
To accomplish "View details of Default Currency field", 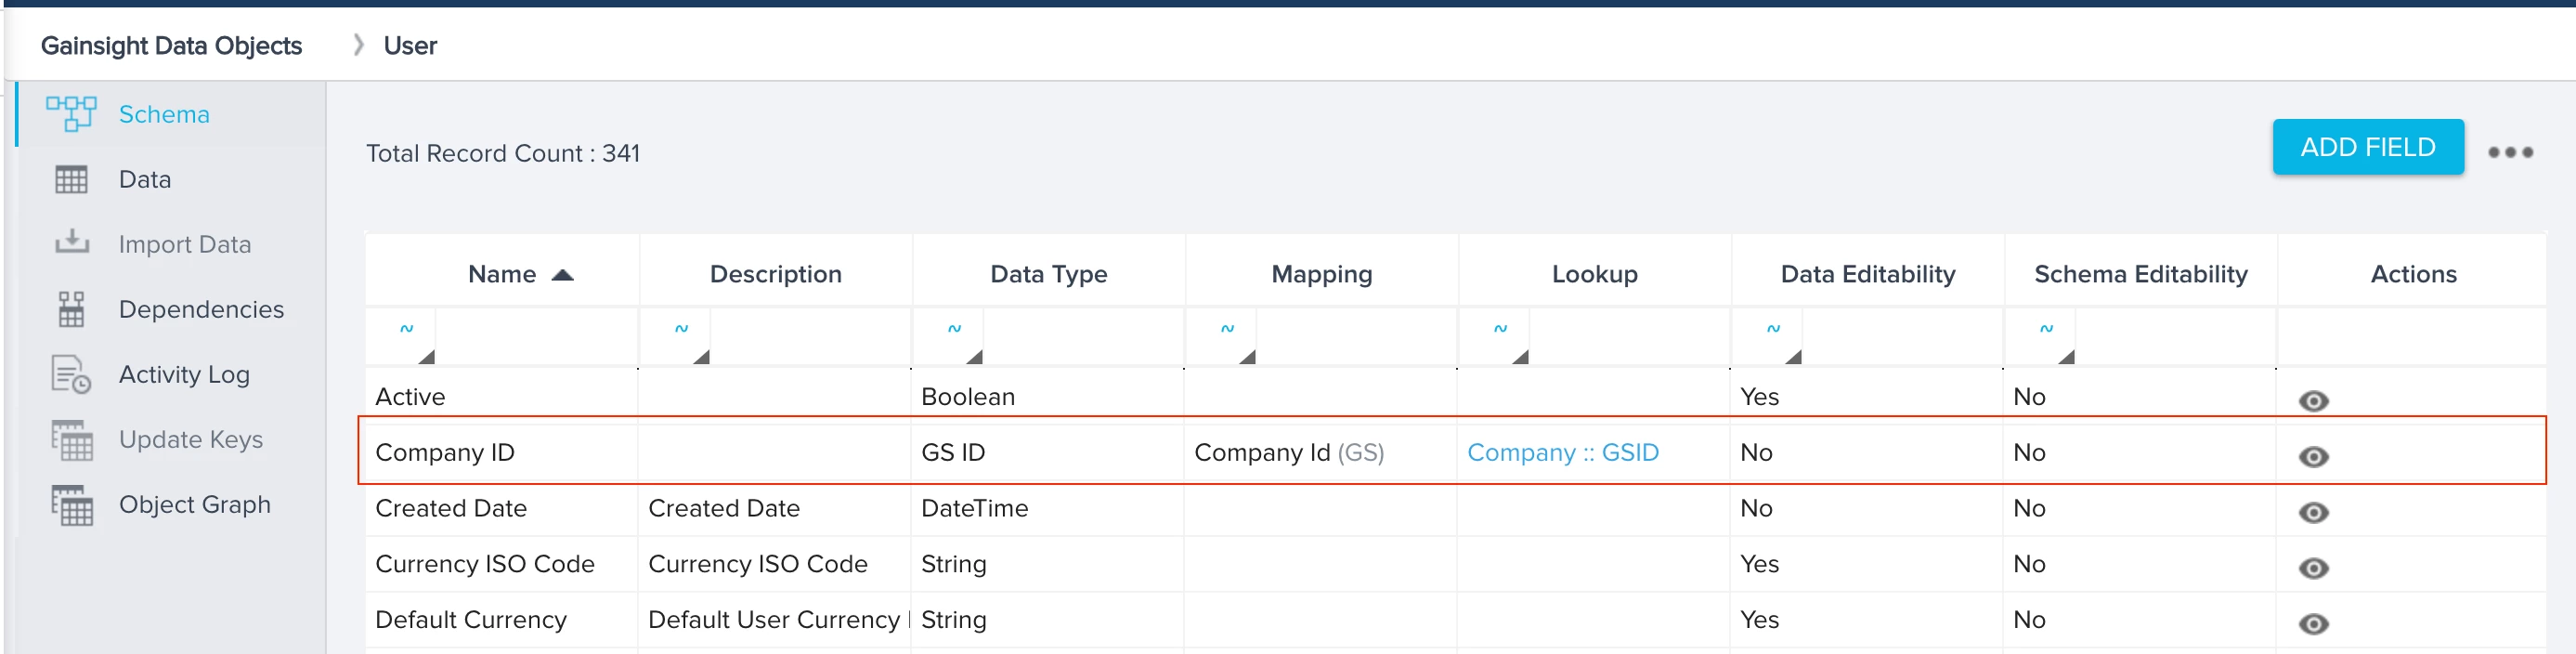I will (2313, 625).
